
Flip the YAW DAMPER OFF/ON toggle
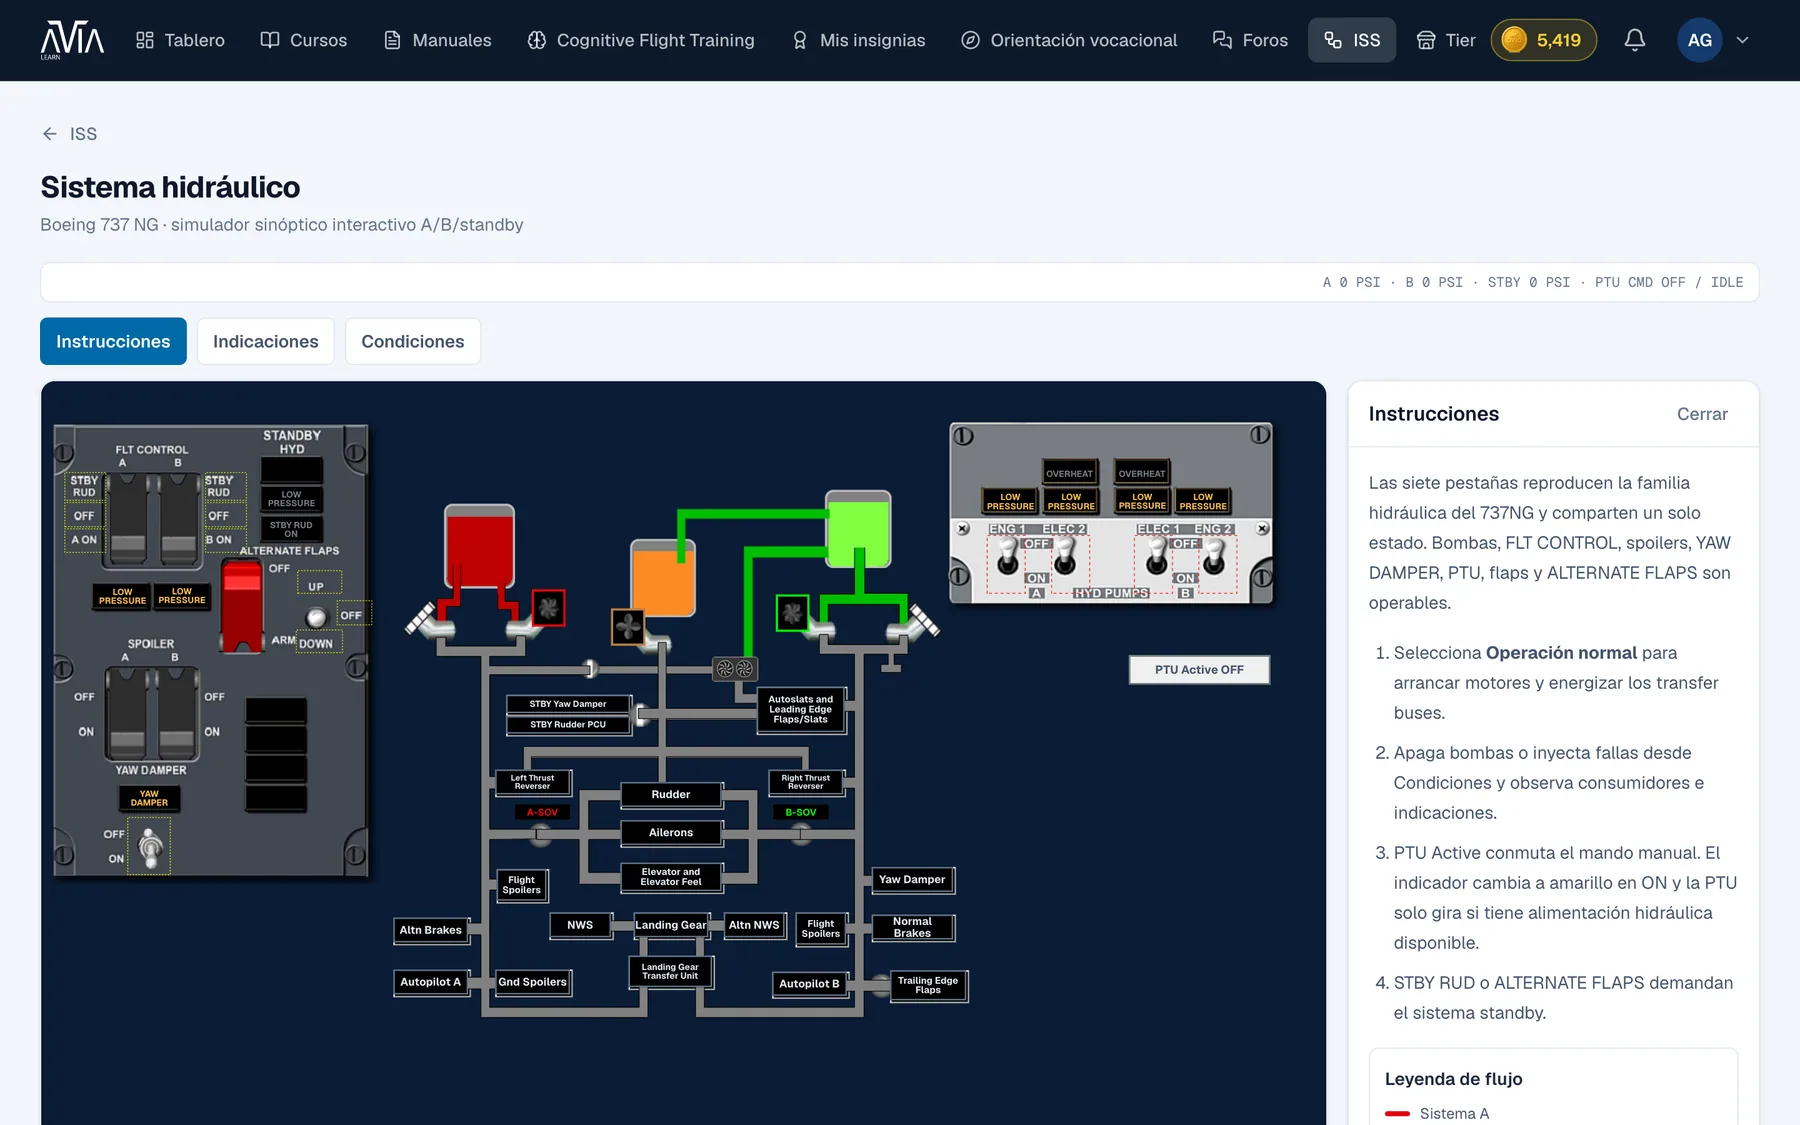point(150,846)
